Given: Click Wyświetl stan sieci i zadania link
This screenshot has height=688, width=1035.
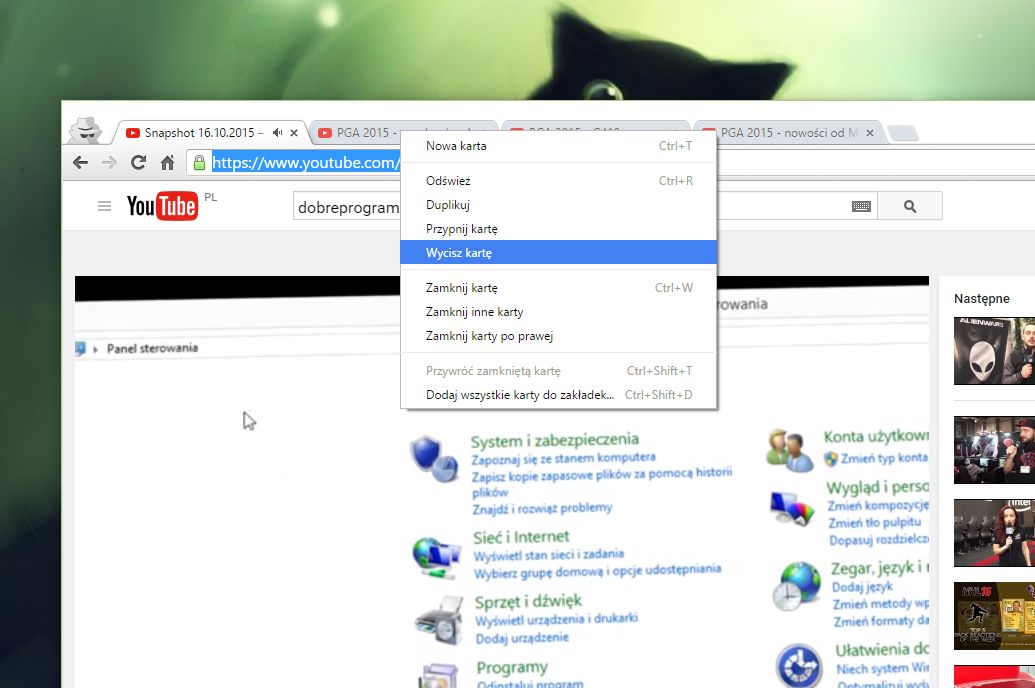Looking at the screenshot, I should [x=549, y=555].
